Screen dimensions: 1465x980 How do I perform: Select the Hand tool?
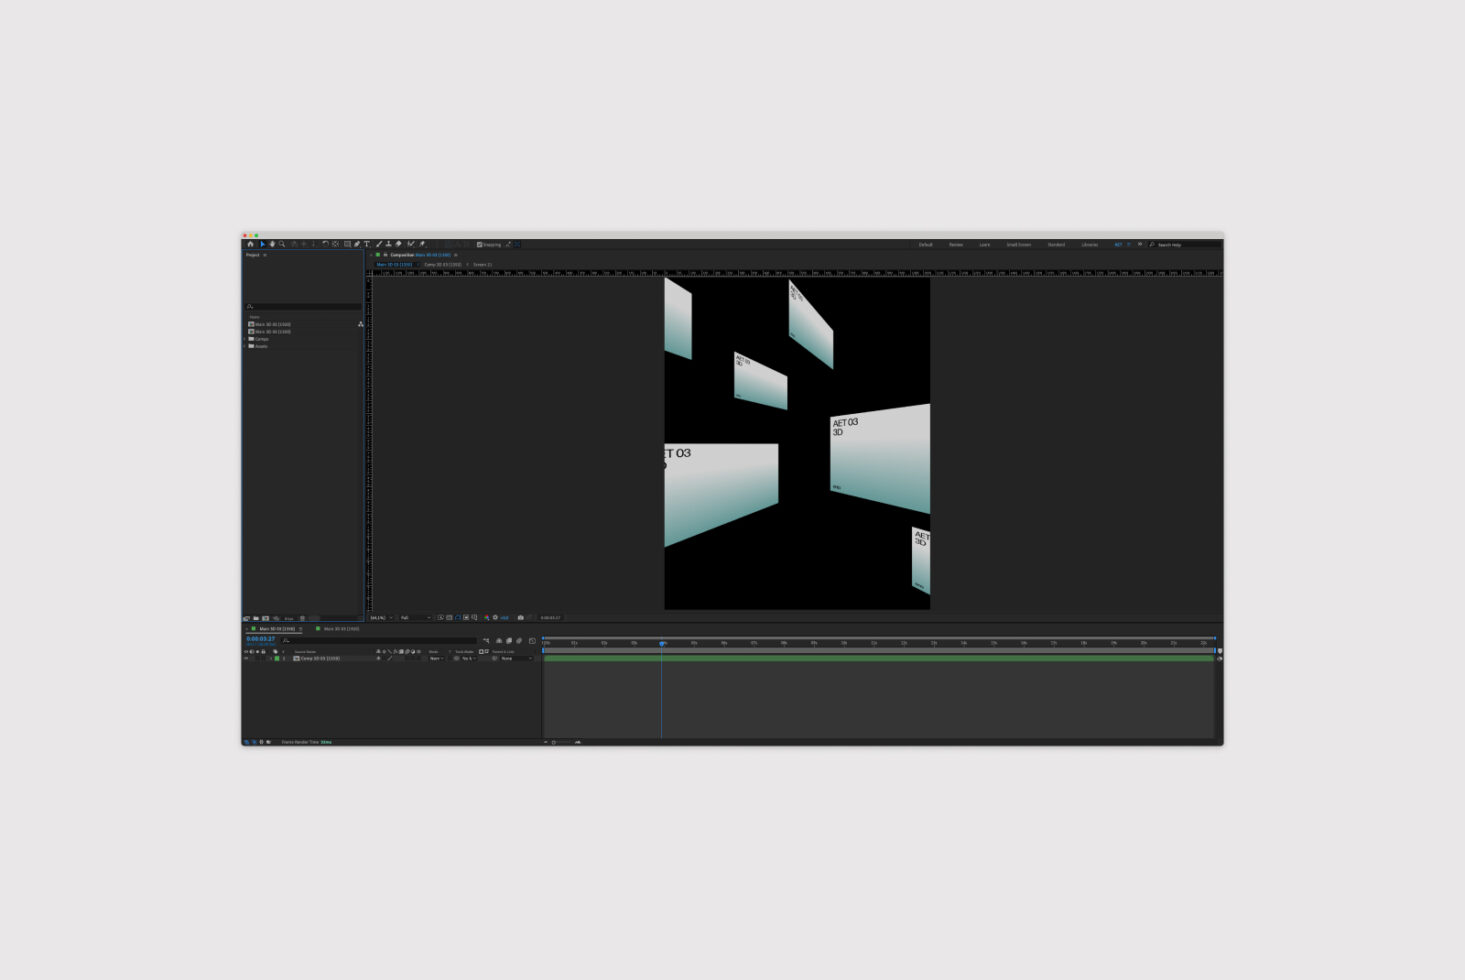point(272,244)
